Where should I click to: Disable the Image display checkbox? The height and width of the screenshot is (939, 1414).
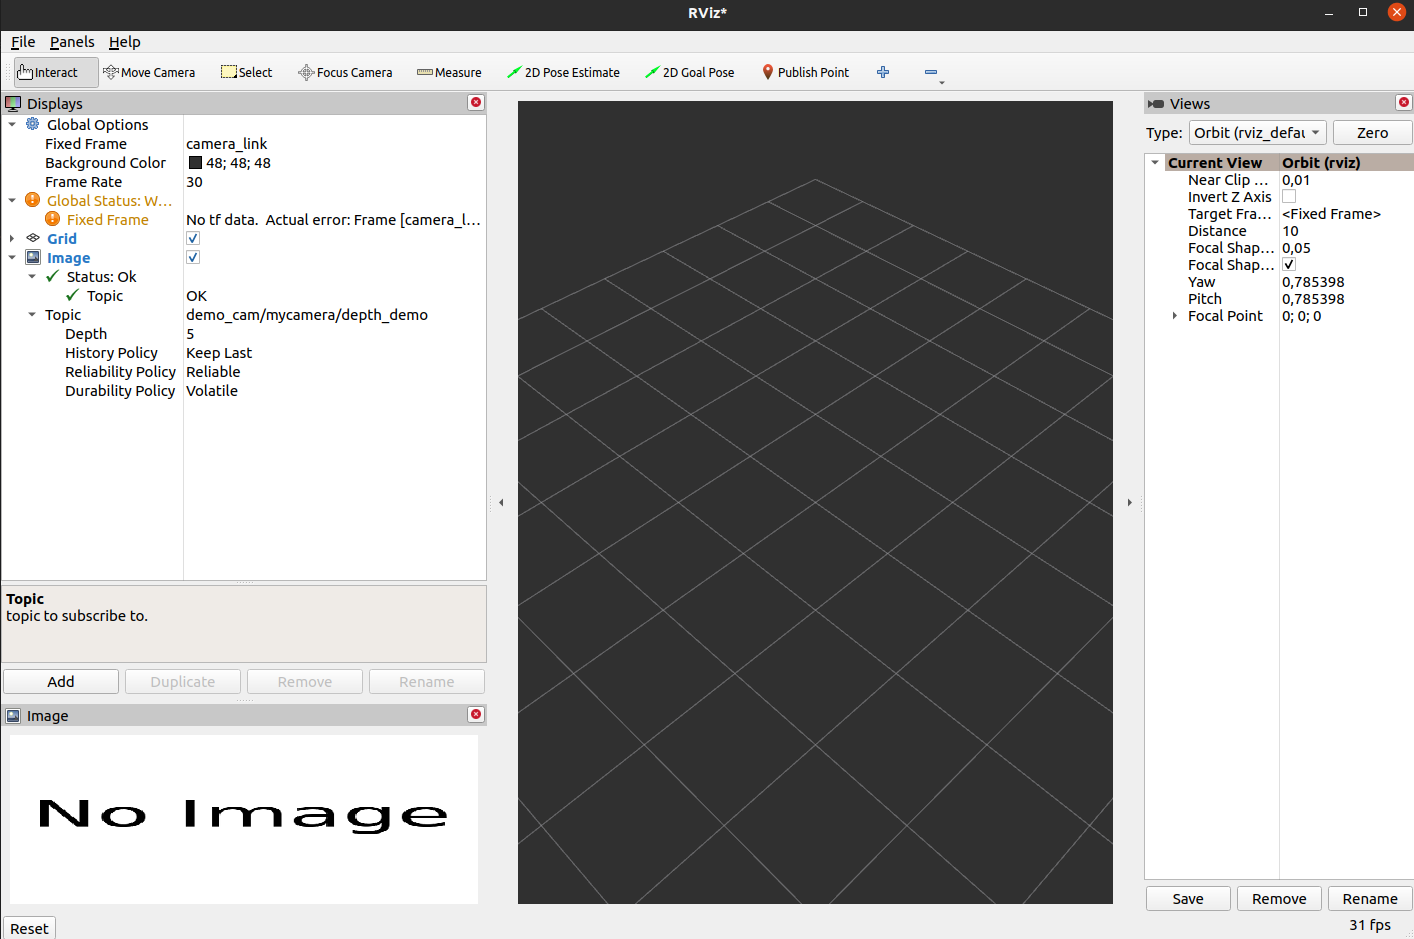pos(192,257)
